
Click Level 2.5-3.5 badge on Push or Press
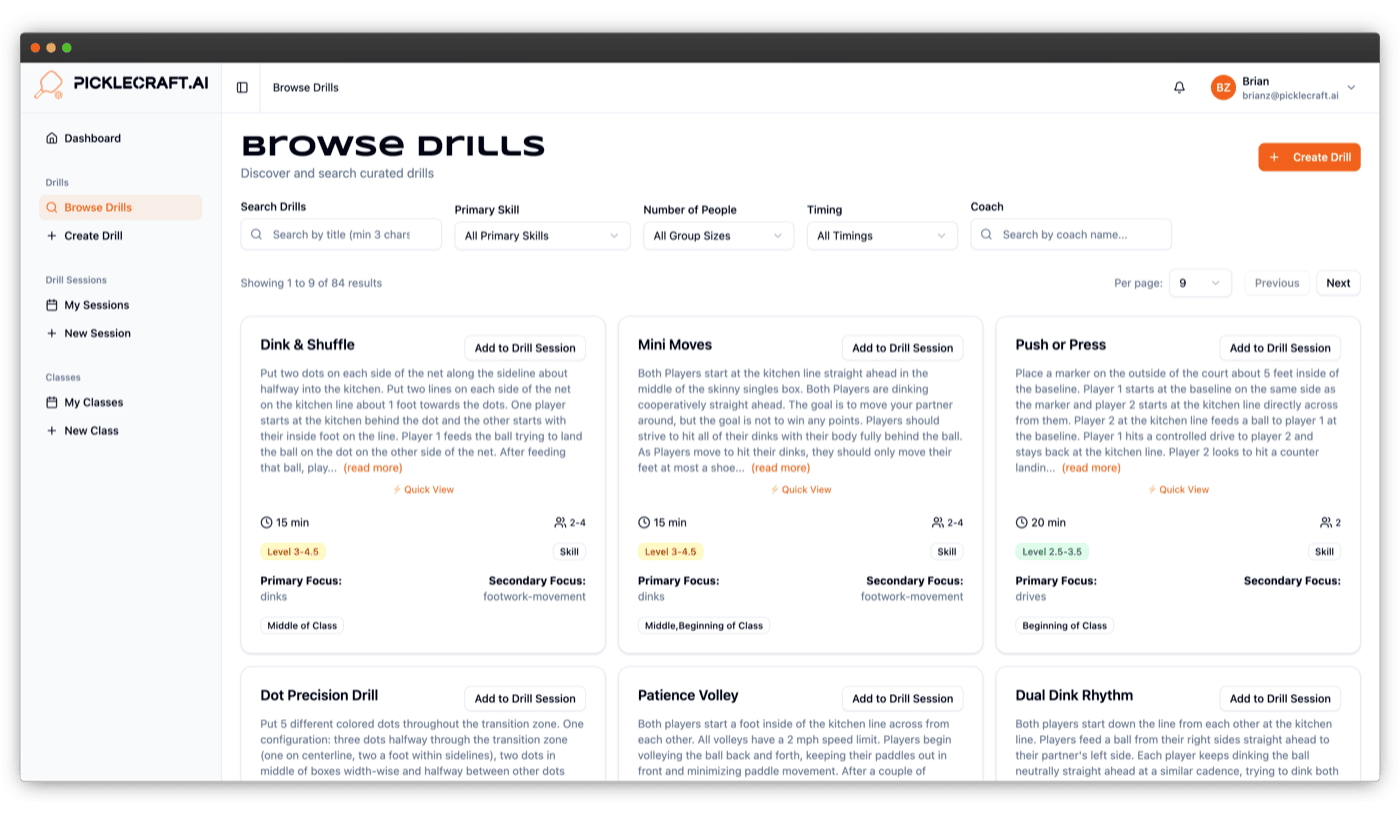click(x=1052, y=552)
